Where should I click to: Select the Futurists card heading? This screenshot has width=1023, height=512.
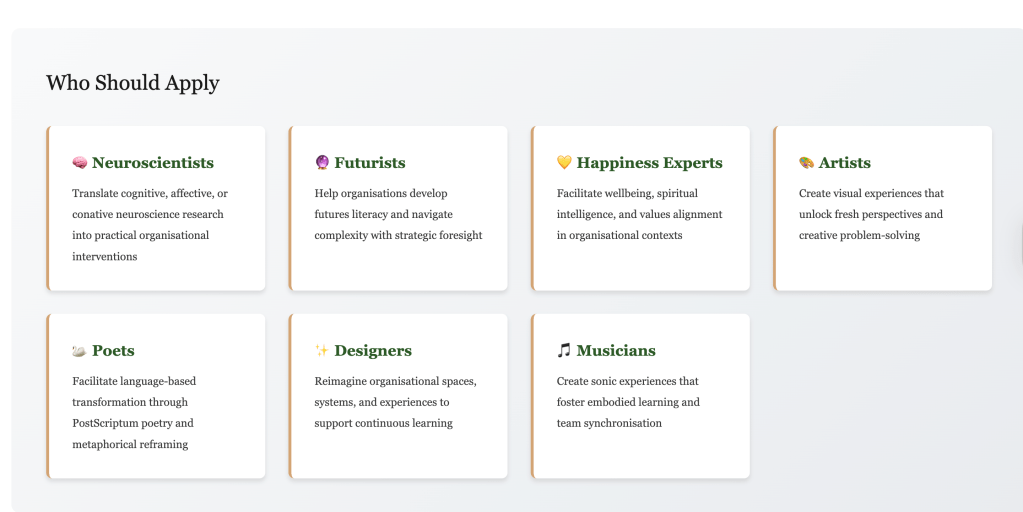(370, 163)
